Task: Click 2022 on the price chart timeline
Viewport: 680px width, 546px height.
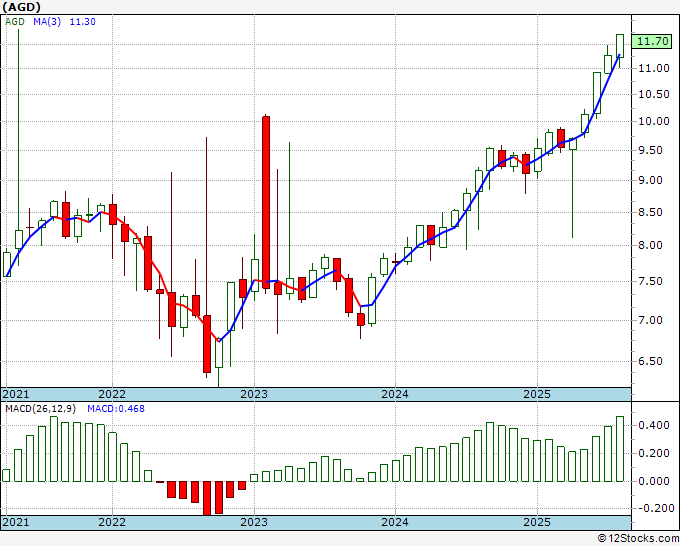Action: point(112,394)
